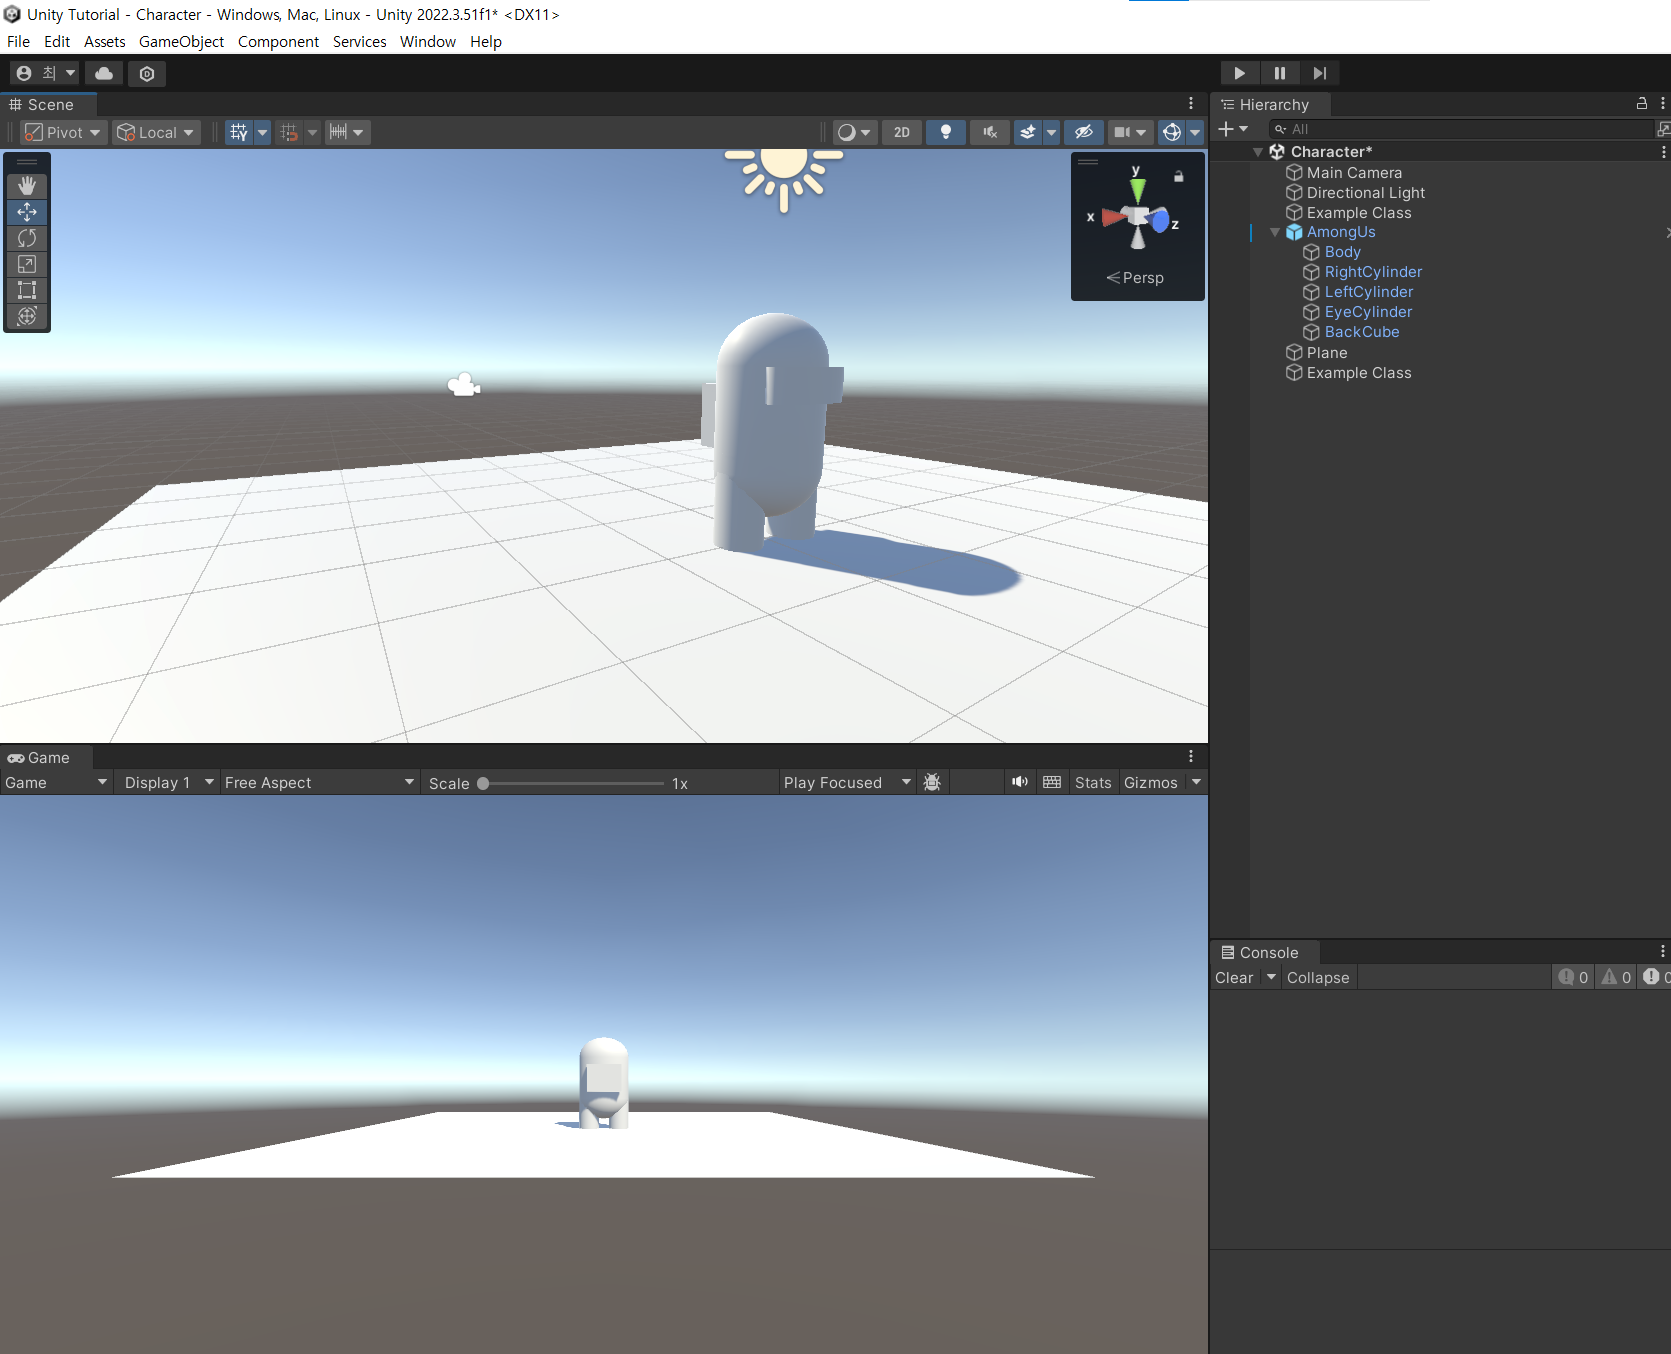Open snap increment settings dropdown
1671x1354 pixels.
click(348, 132)
